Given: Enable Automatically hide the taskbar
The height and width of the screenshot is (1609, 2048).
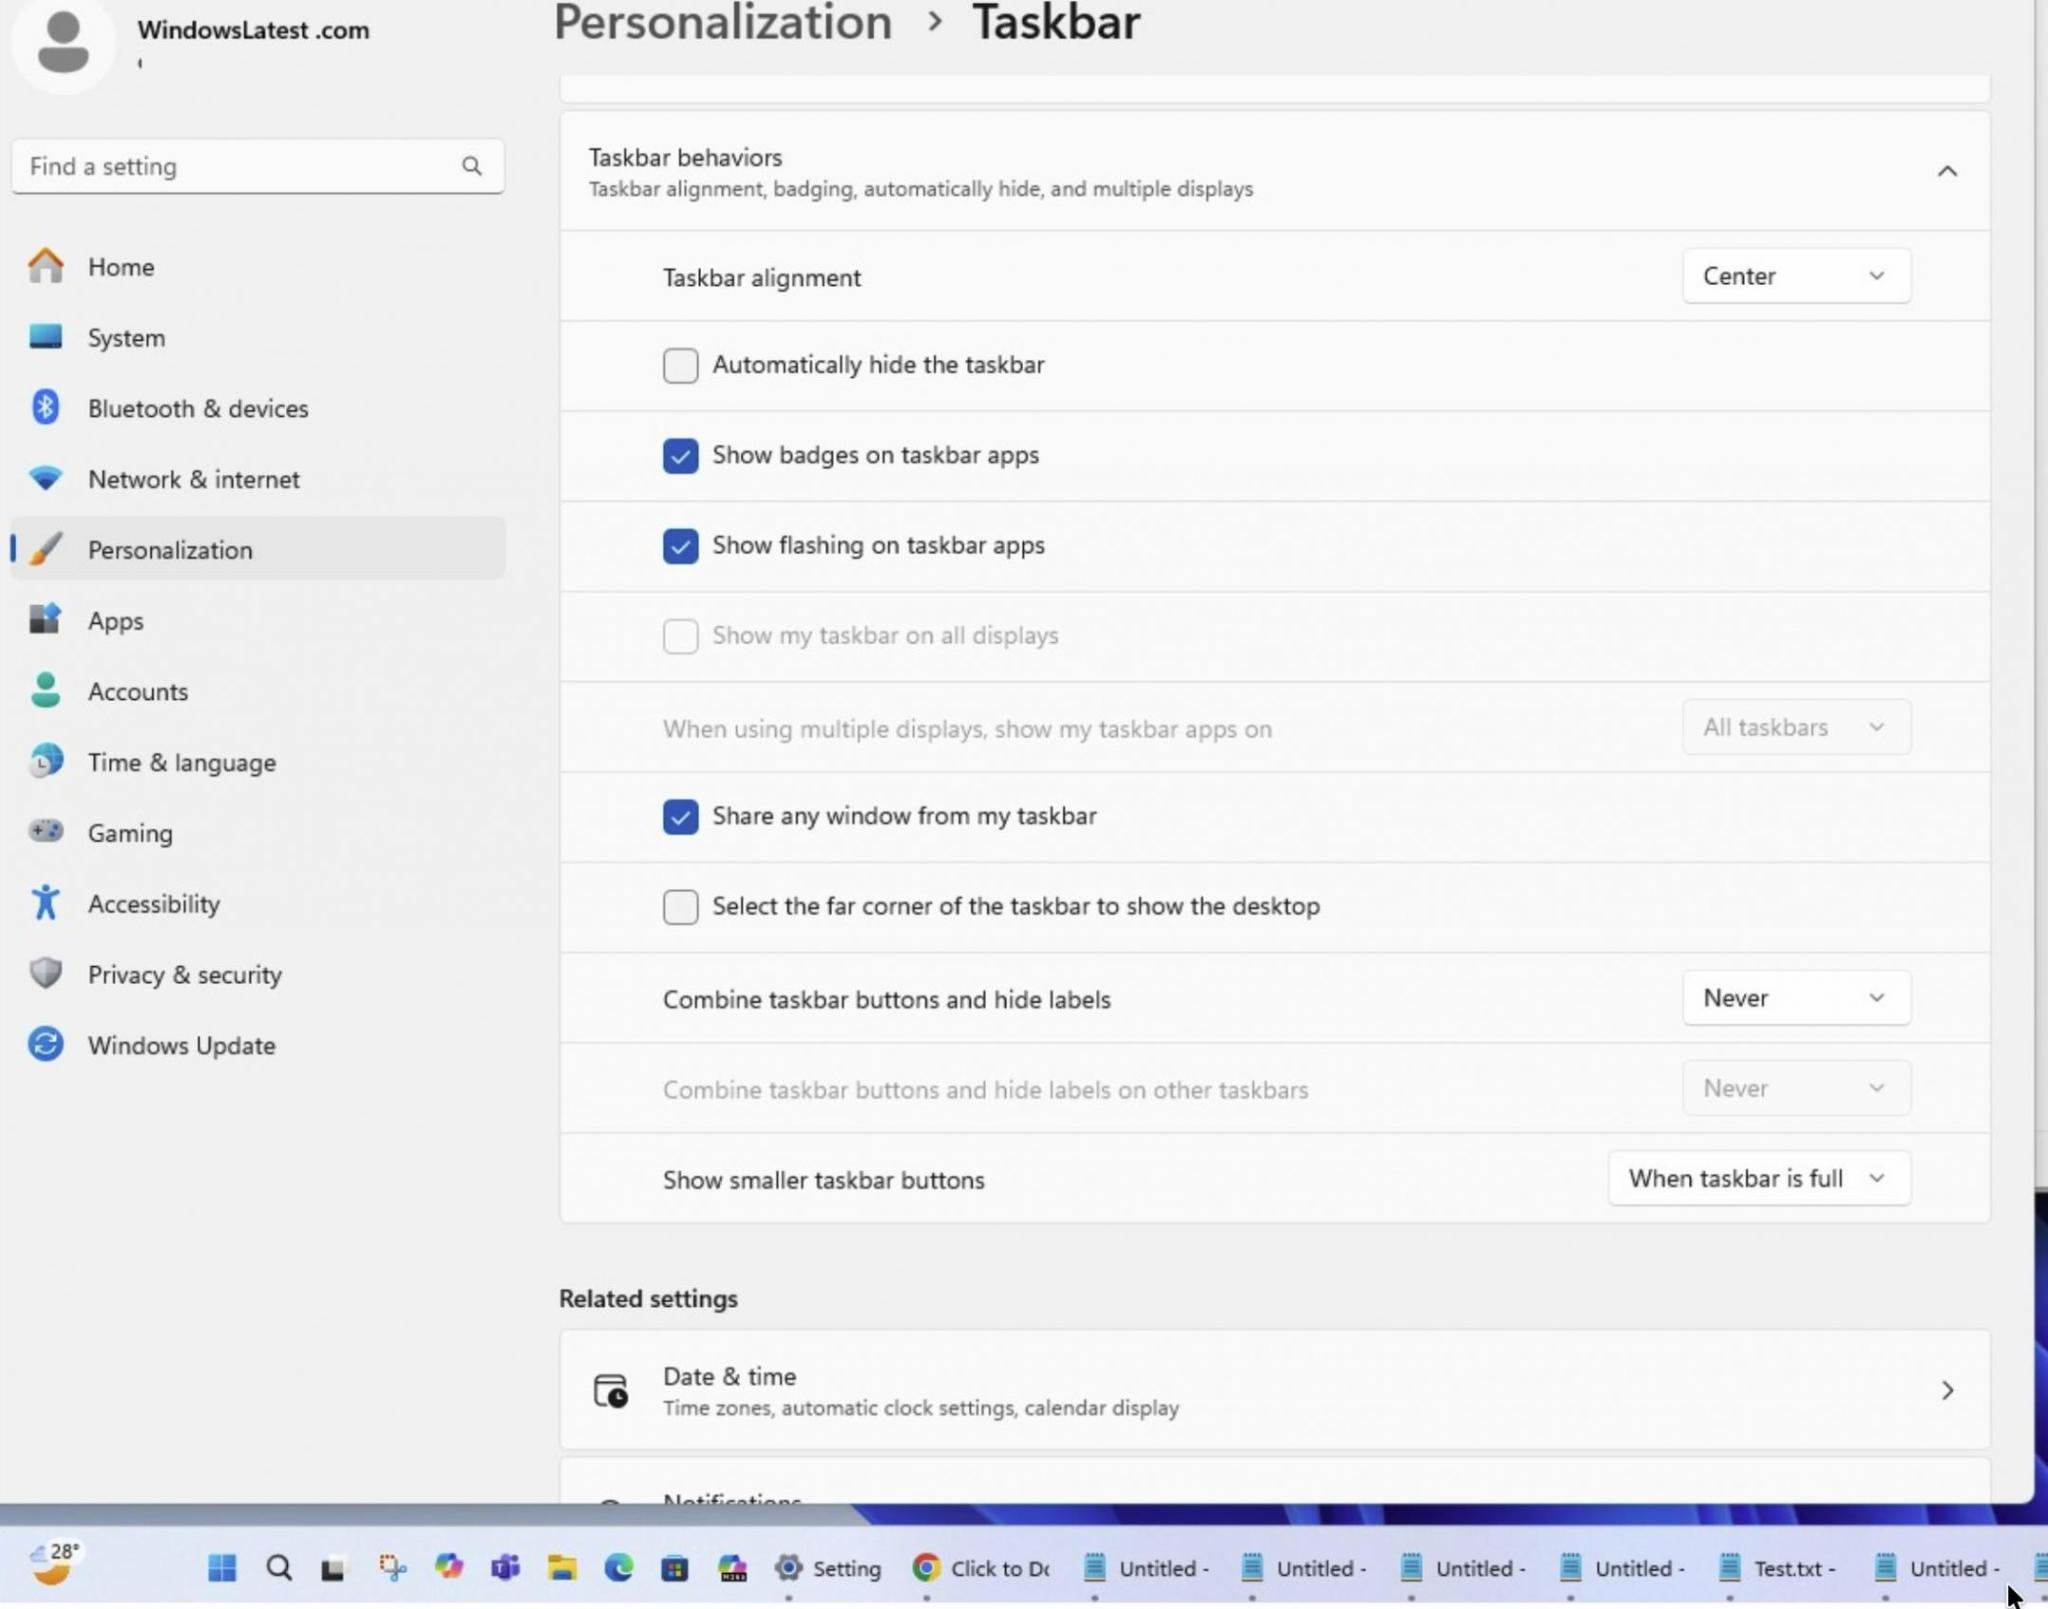Looking at the screenshot, I should coord(680,365).
